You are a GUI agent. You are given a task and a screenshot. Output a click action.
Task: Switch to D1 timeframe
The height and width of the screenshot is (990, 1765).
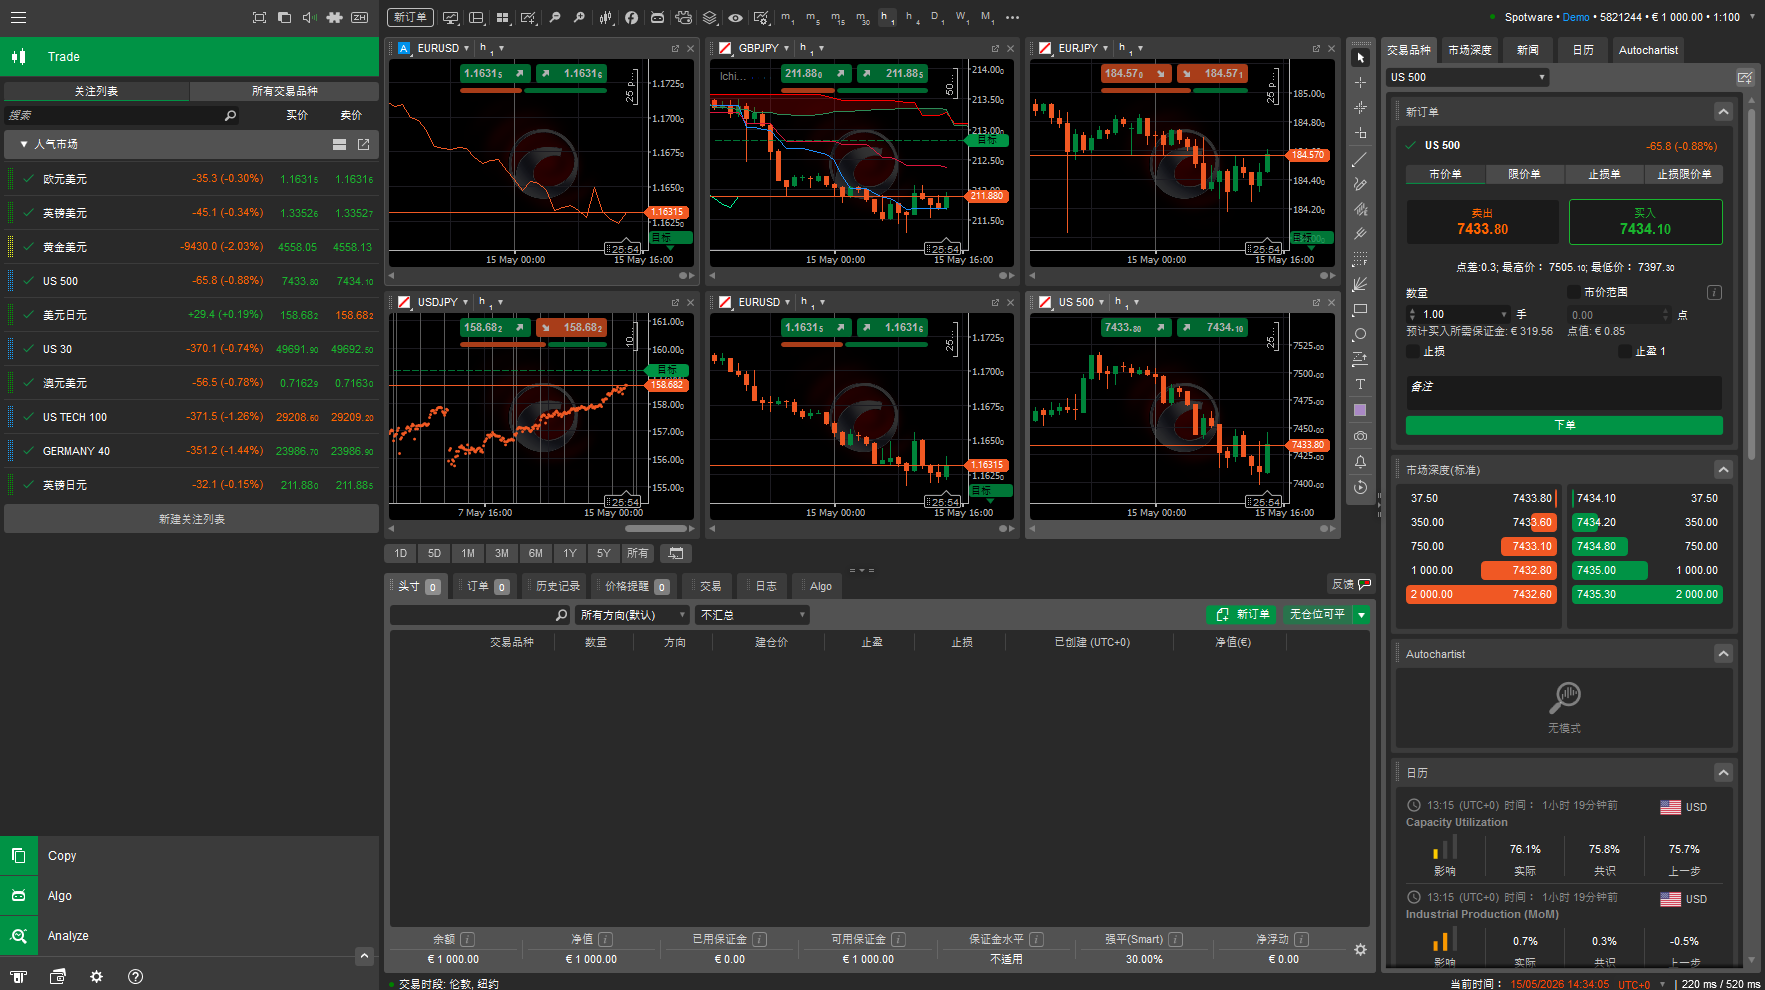(x=936, y=17)
